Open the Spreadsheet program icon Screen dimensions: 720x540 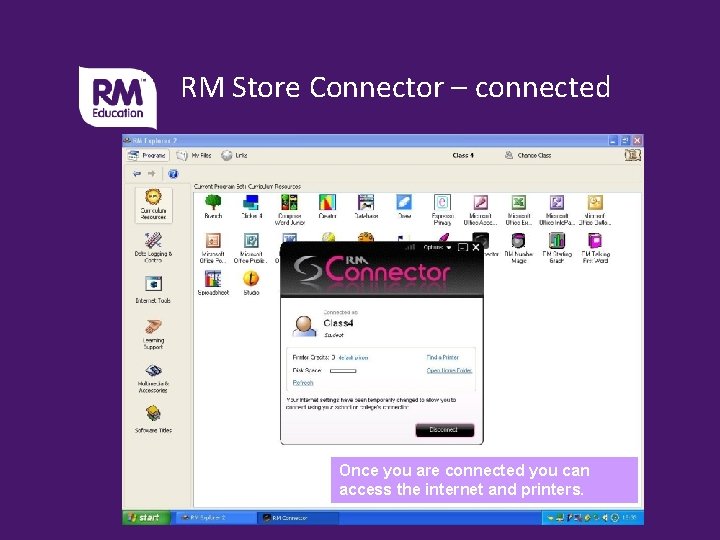point(213,283)
